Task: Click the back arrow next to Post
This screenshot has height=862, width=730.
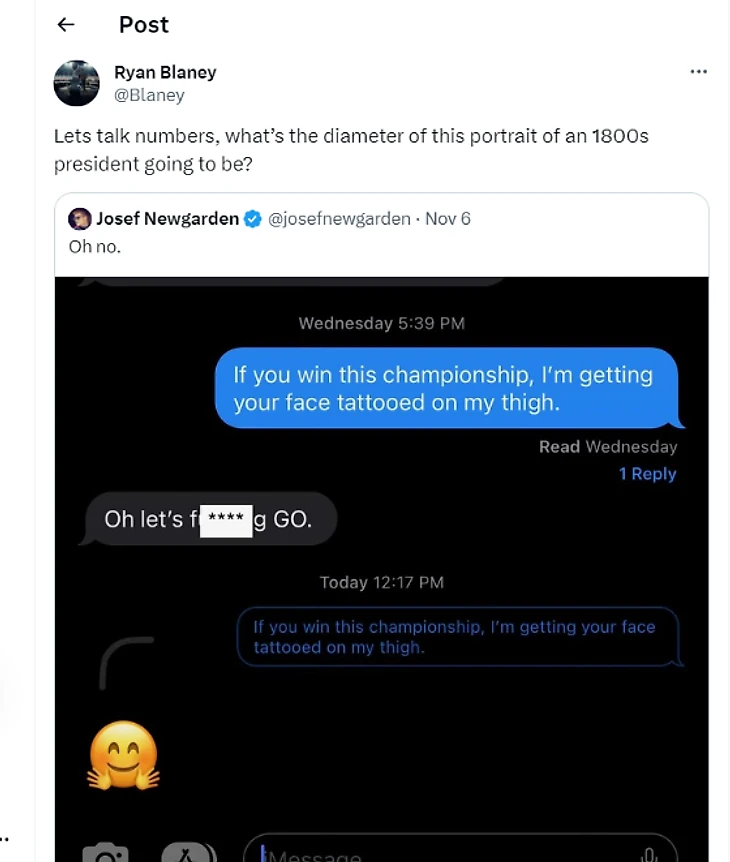Action: coord(66,25)
